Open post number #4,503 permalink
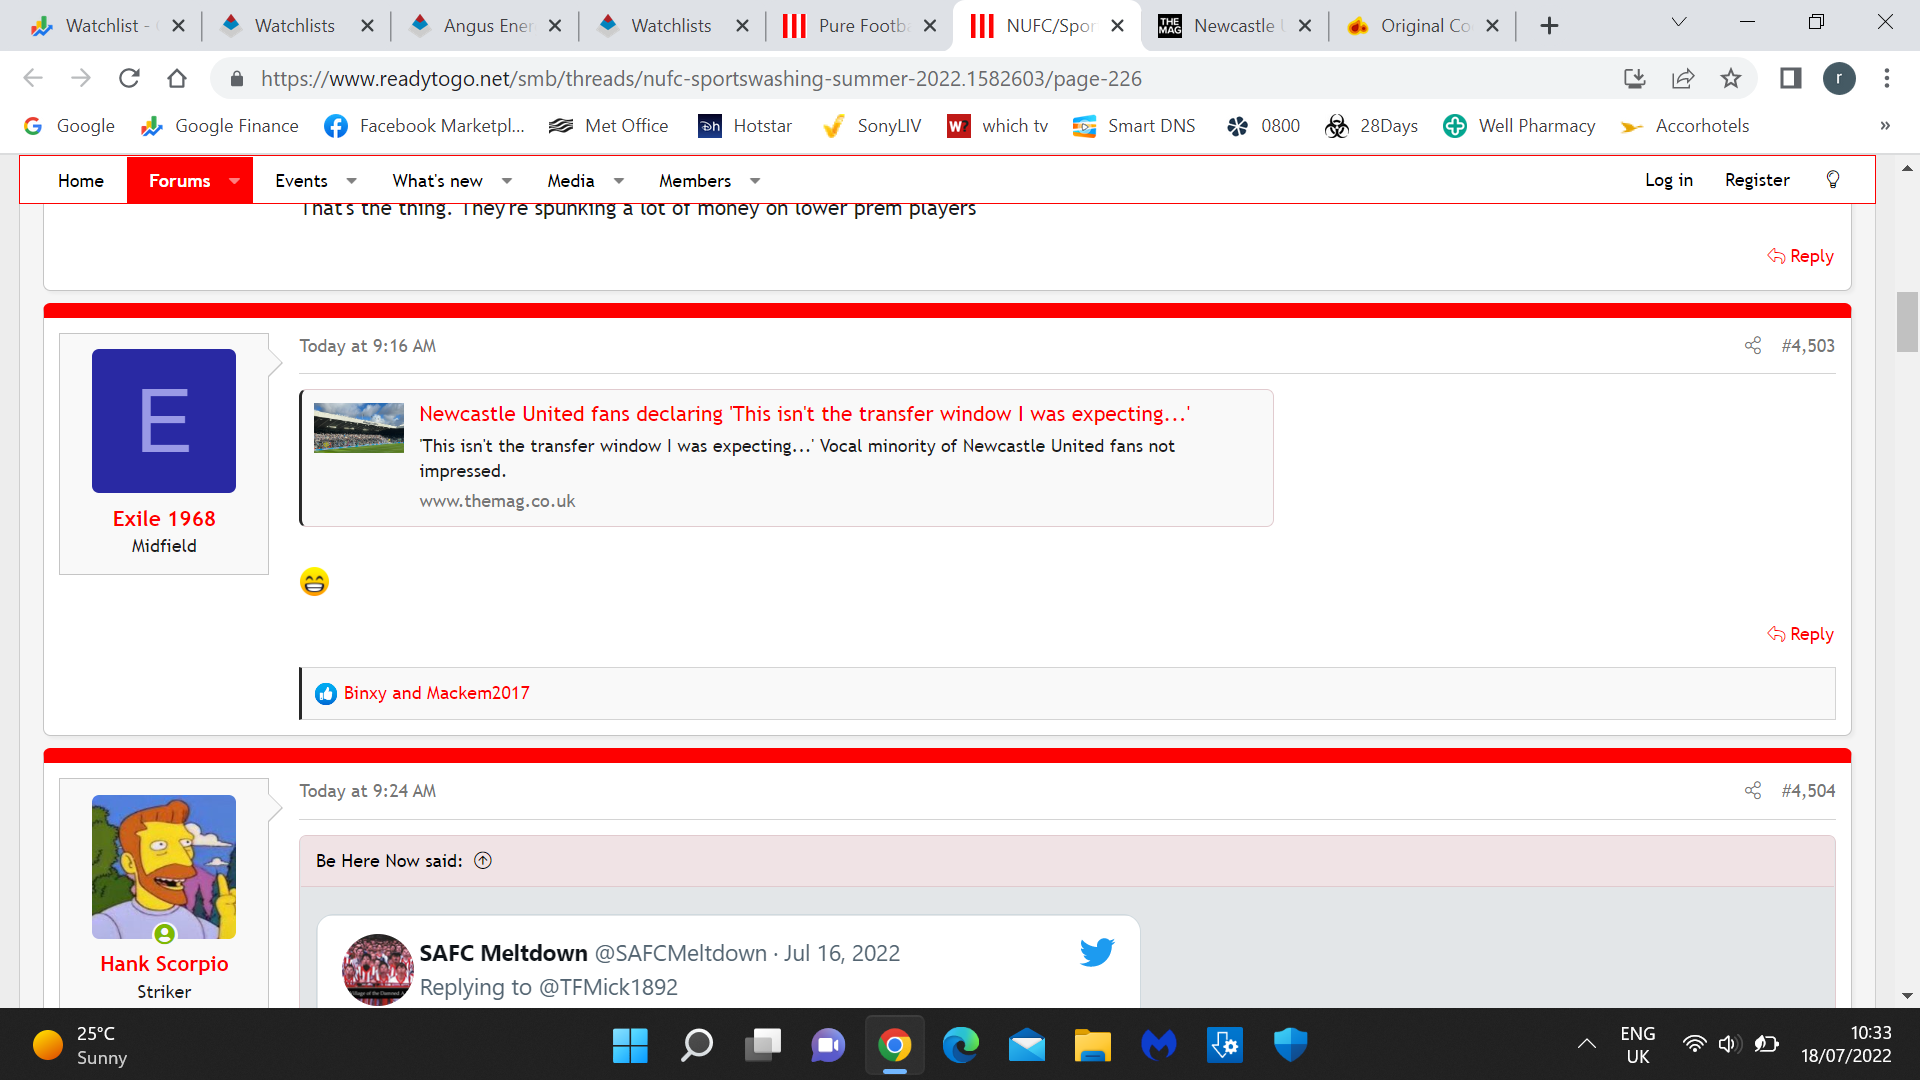The image size is (1920, 1080). [1808, 346]
